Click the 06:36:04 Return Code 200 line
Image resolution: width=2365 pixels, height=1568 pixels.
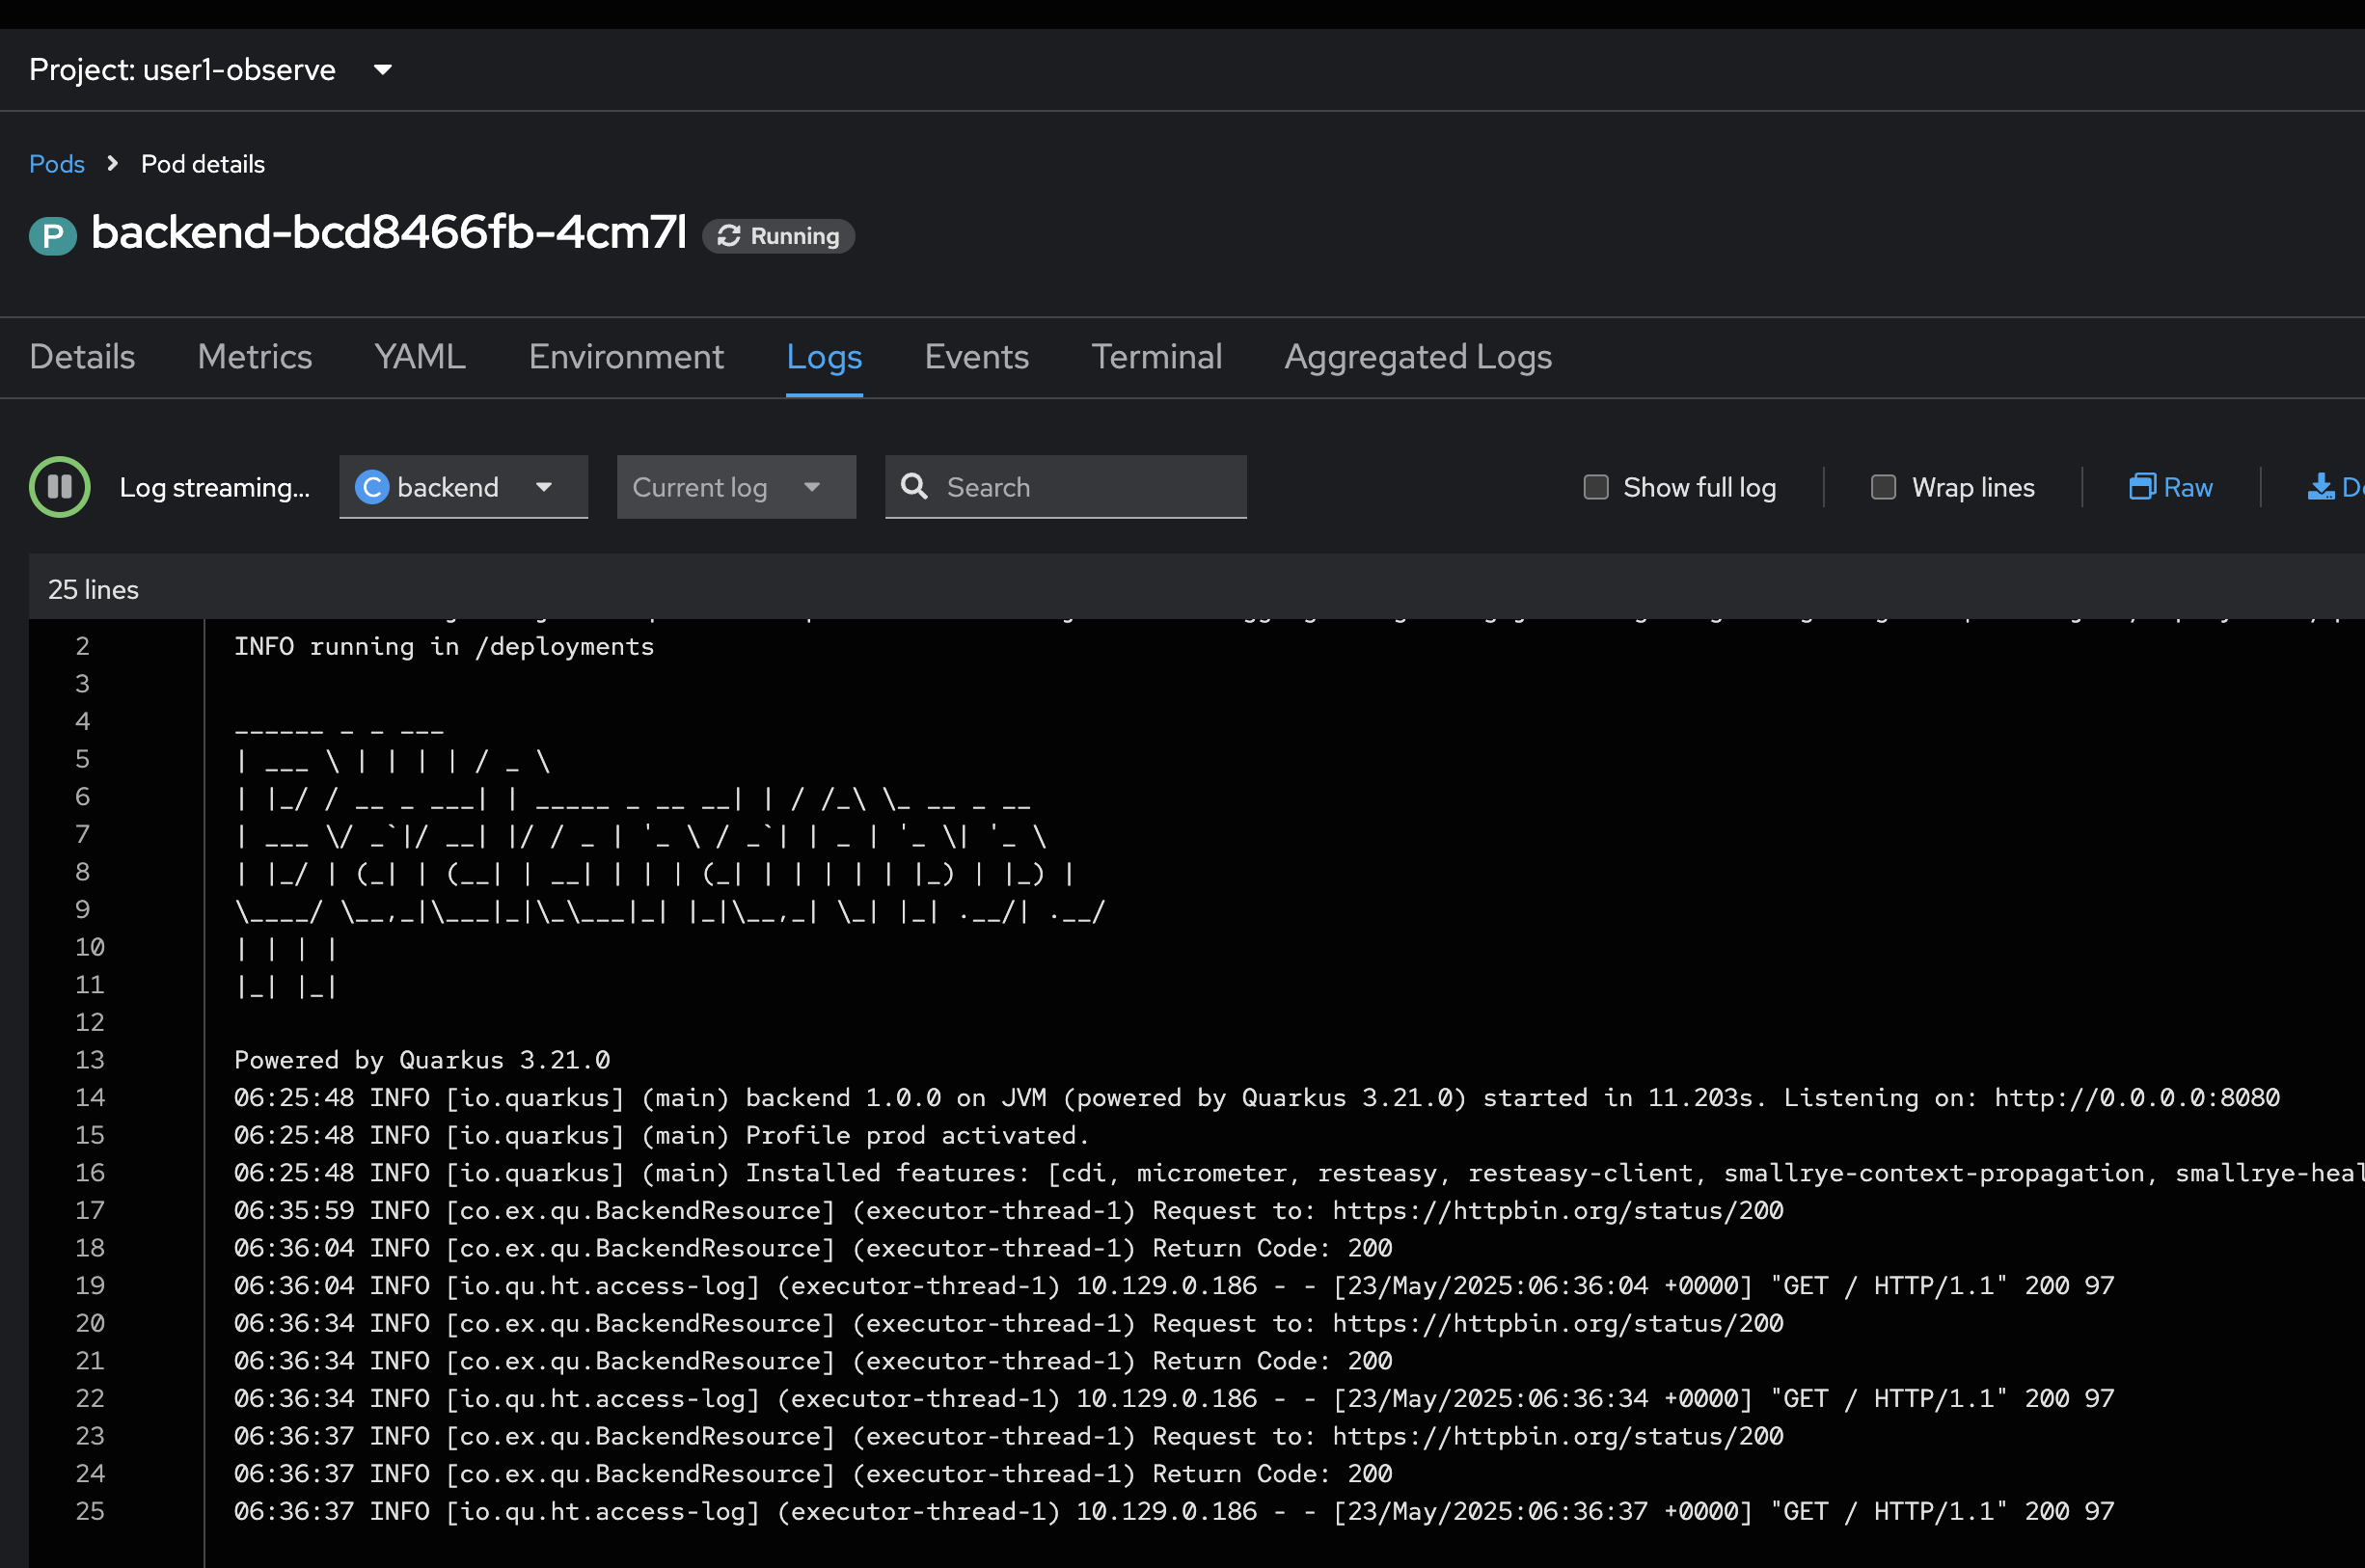coord(813,1249)
